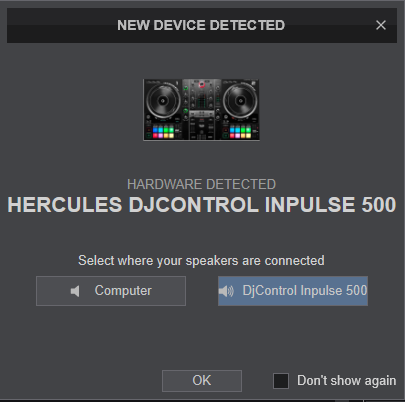Screen dimensions: 405x402
Task: Click the HERCULES DJCONTROL INPULSE 500 heading
Action: pos(202,205)
